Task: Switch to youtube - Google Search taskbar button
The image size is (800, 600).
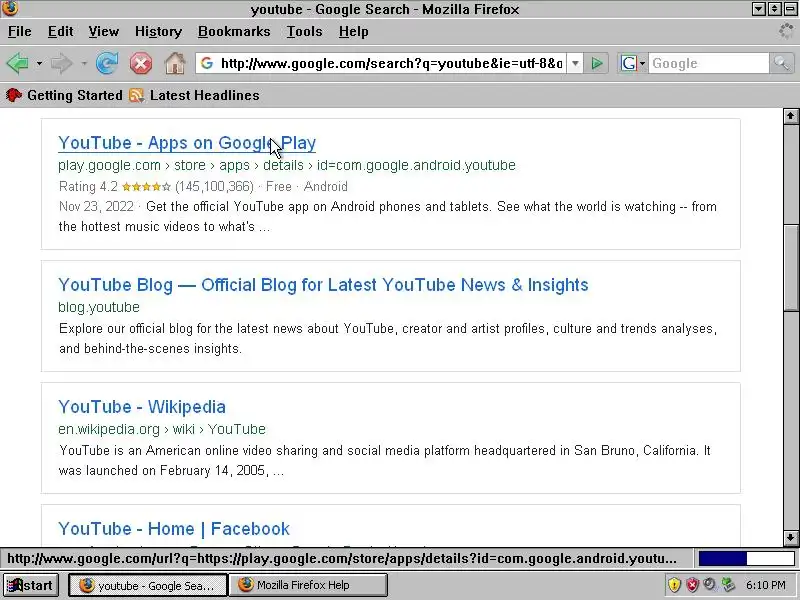Action: click(147, 585)
